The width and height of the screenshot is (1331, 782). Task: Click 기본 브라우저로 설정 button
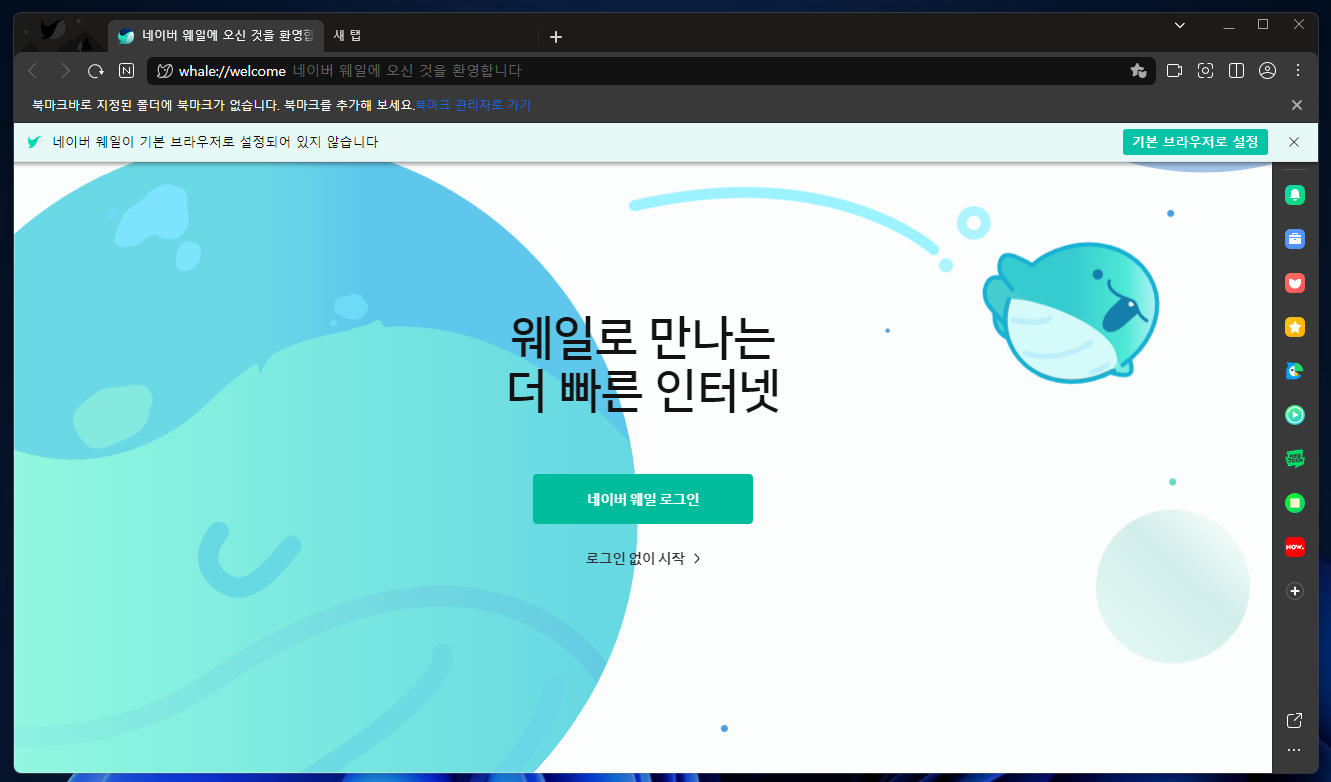pyautogui.click(x=1195, y=142)
